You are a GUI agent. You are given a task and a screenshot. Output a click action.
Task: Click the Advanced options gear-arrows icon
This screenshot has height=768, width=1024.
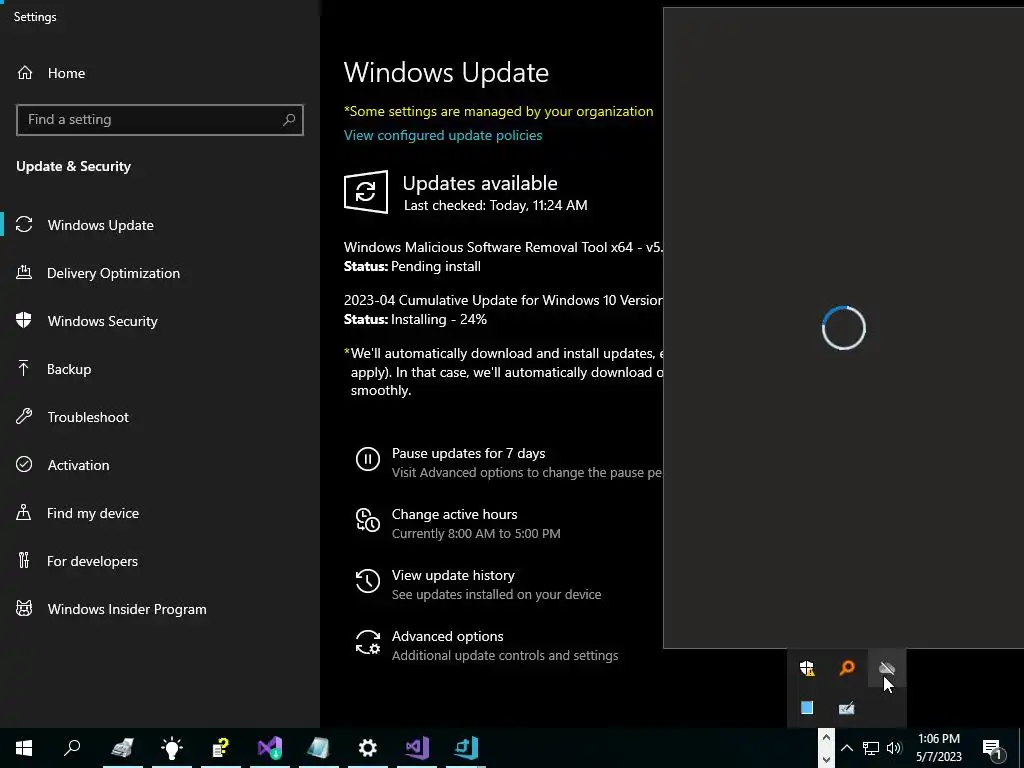(368, 642)
